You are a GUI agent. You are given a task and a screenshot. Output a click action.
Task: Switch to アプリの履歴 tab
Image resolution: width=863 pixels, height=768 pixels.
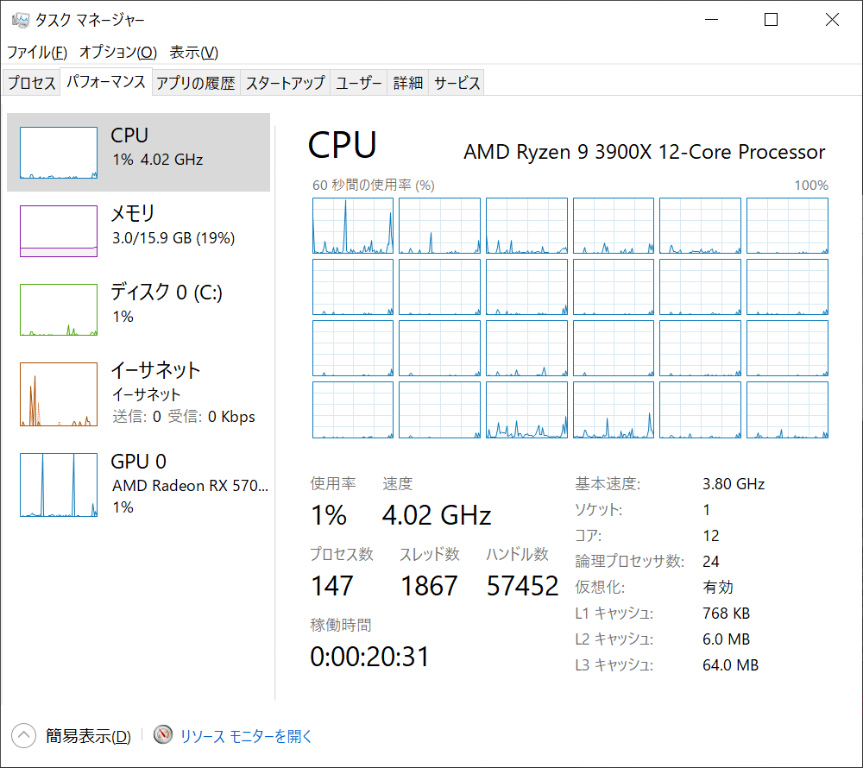tap(195, 84)
